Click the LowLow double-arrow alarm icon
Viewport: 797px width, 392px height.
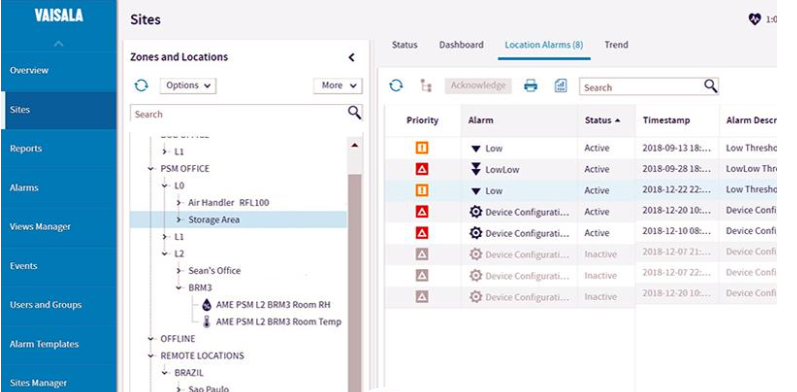[x=476, y=169]
